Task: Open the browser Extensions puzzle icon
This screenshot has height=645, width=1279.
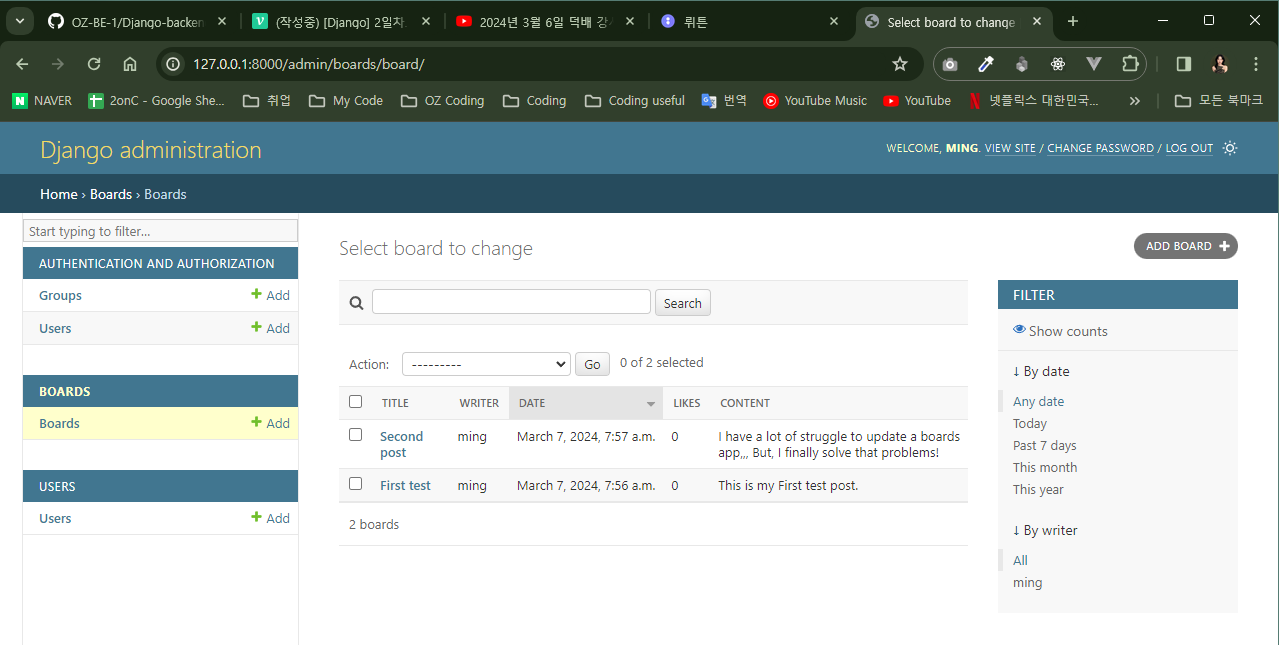Action: point(1130,63)
